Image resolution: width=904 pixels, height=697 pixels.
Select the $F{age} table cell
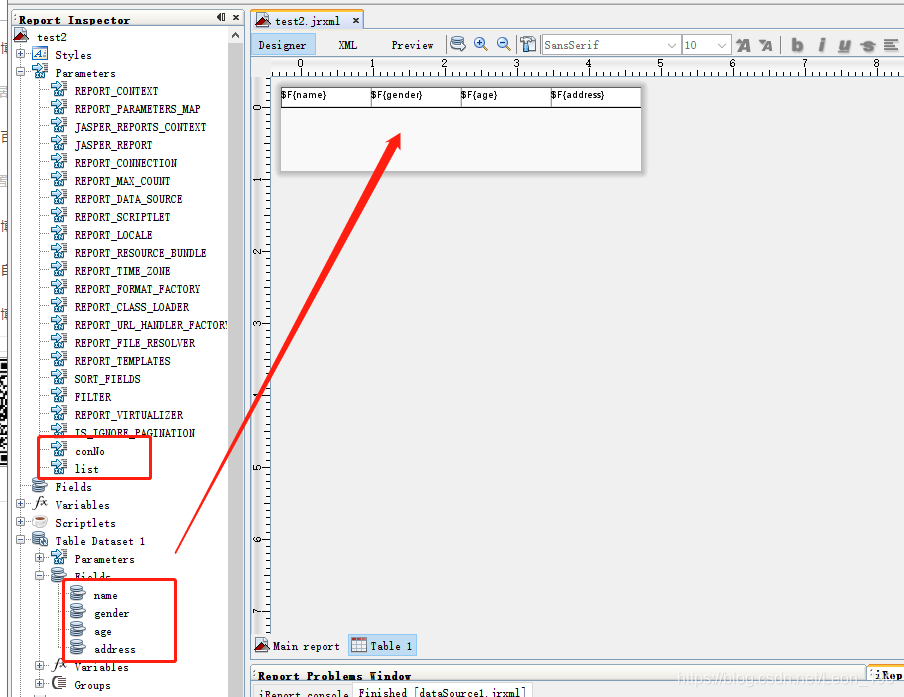coord(506,97)
